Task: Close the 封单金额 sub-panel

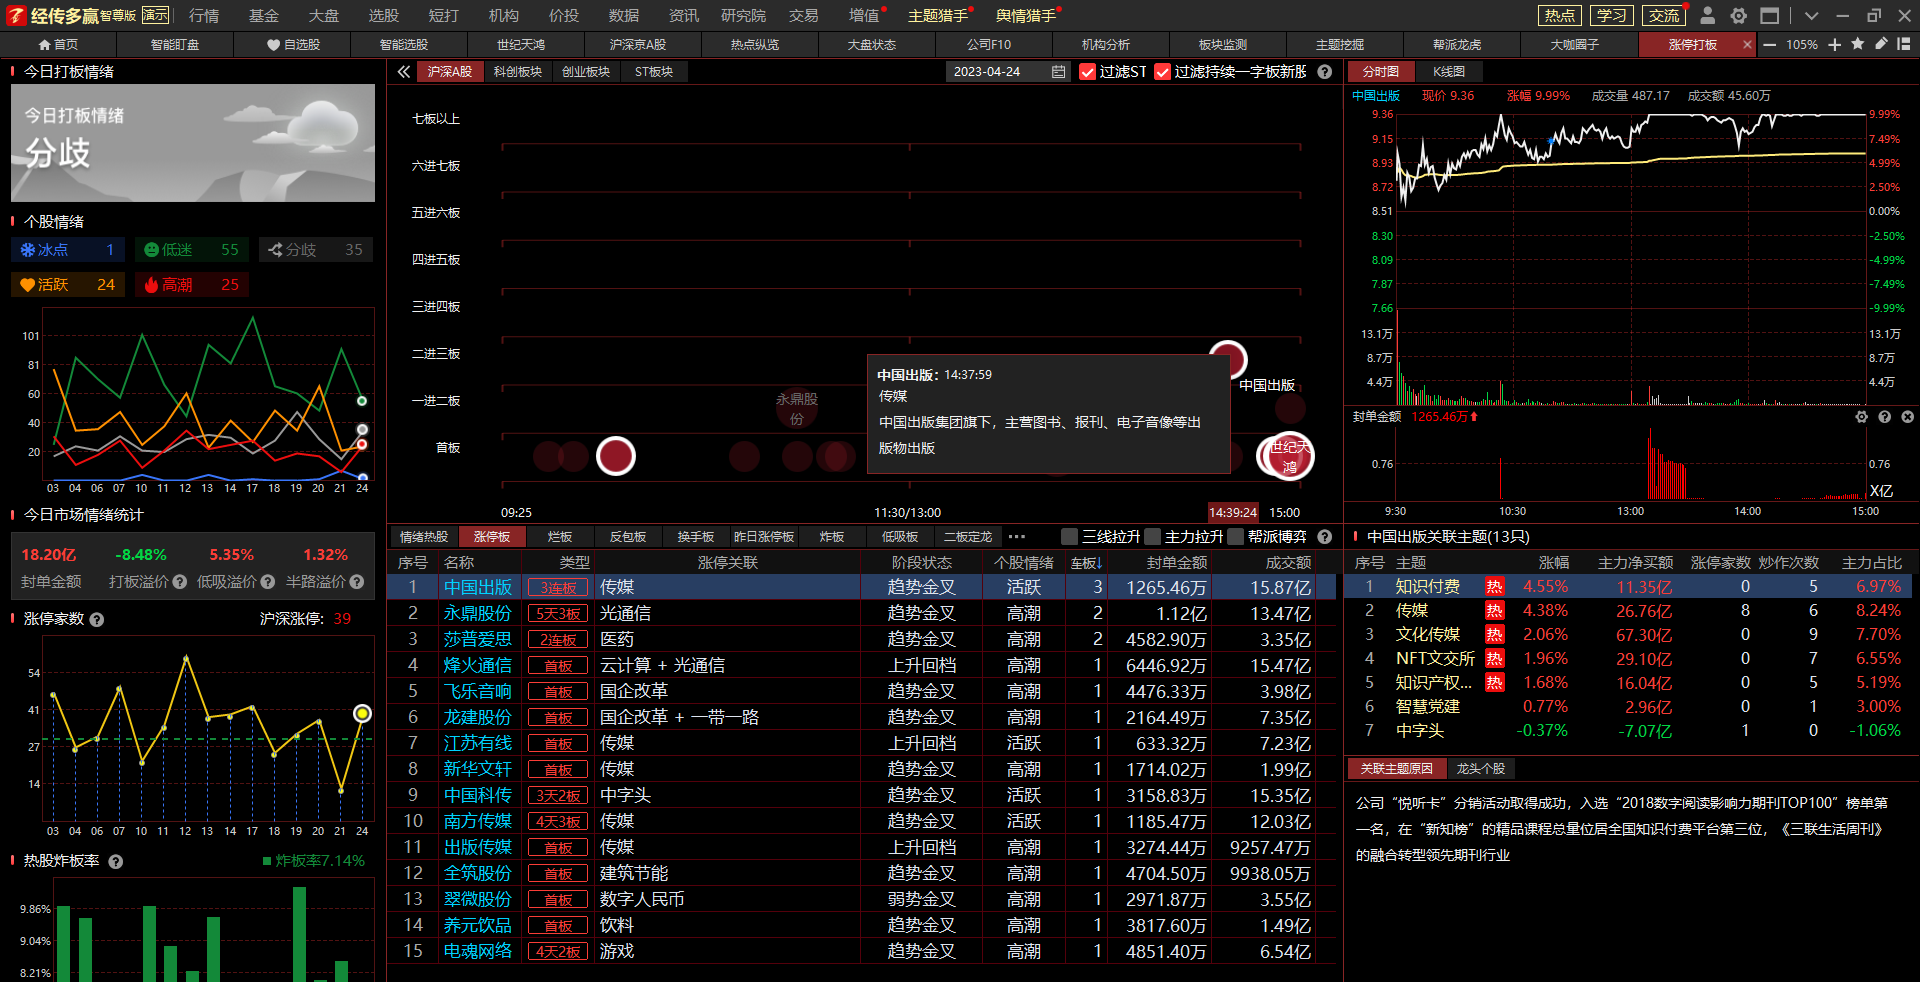Action: point(1907,417)
